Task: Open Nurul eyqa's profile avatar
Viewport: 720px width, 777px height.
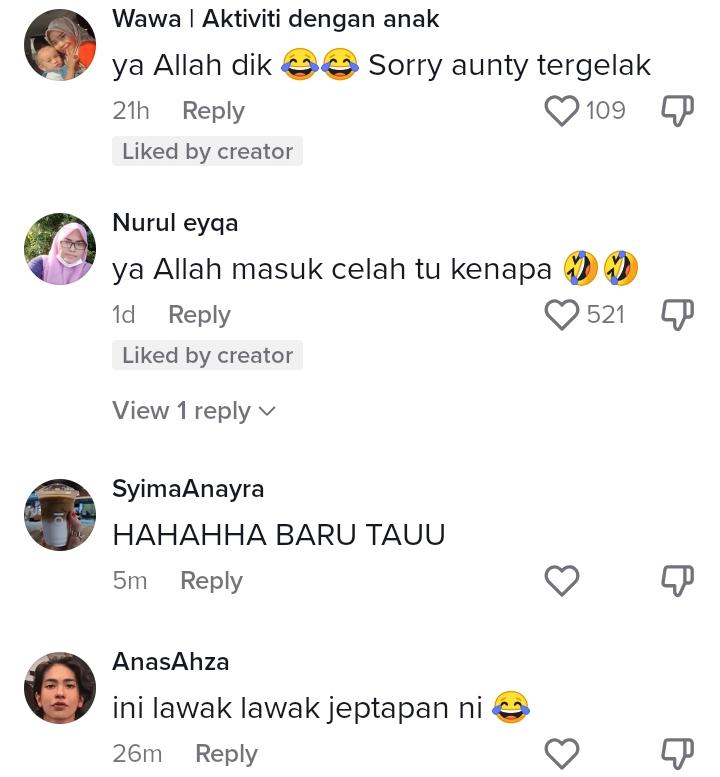Action: [x=60, y=249]
